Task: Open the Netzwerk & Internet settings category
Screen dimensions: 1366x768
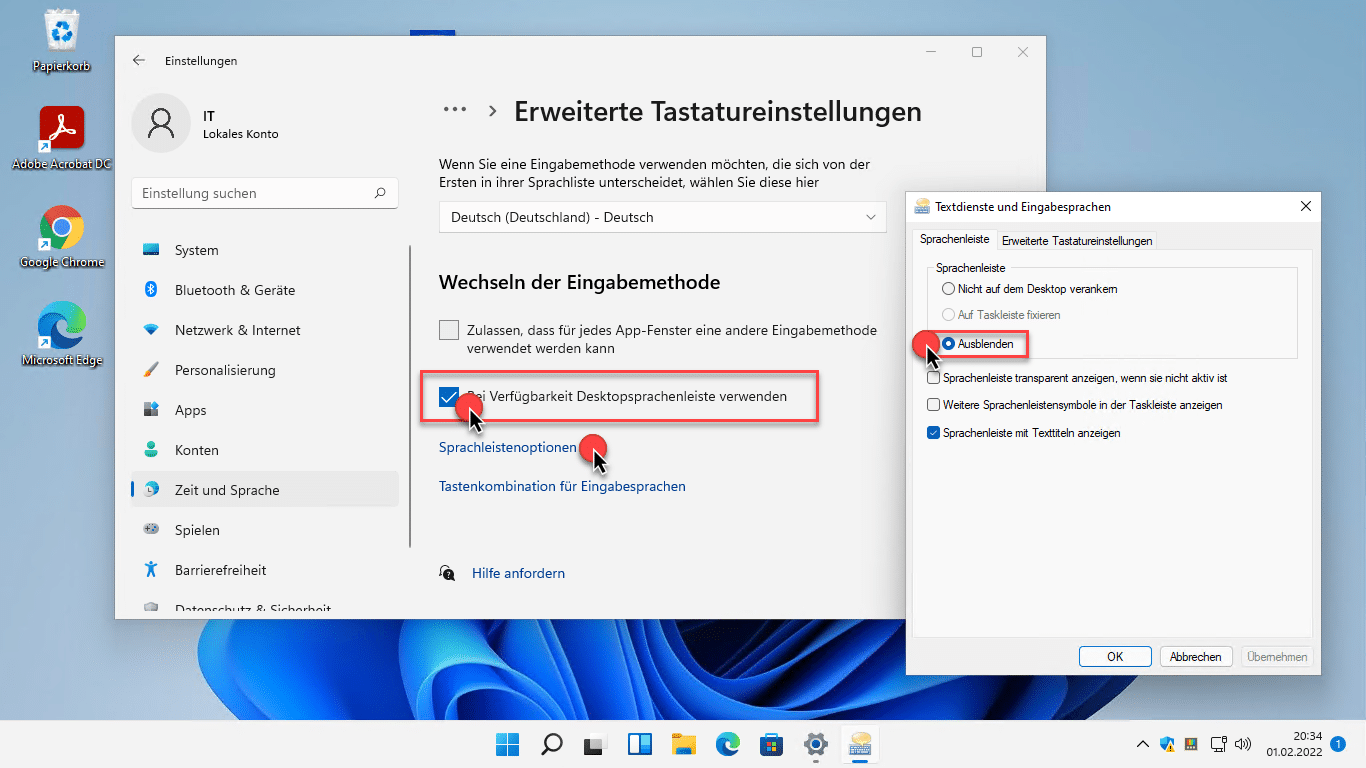Action: tap(265, 330)
